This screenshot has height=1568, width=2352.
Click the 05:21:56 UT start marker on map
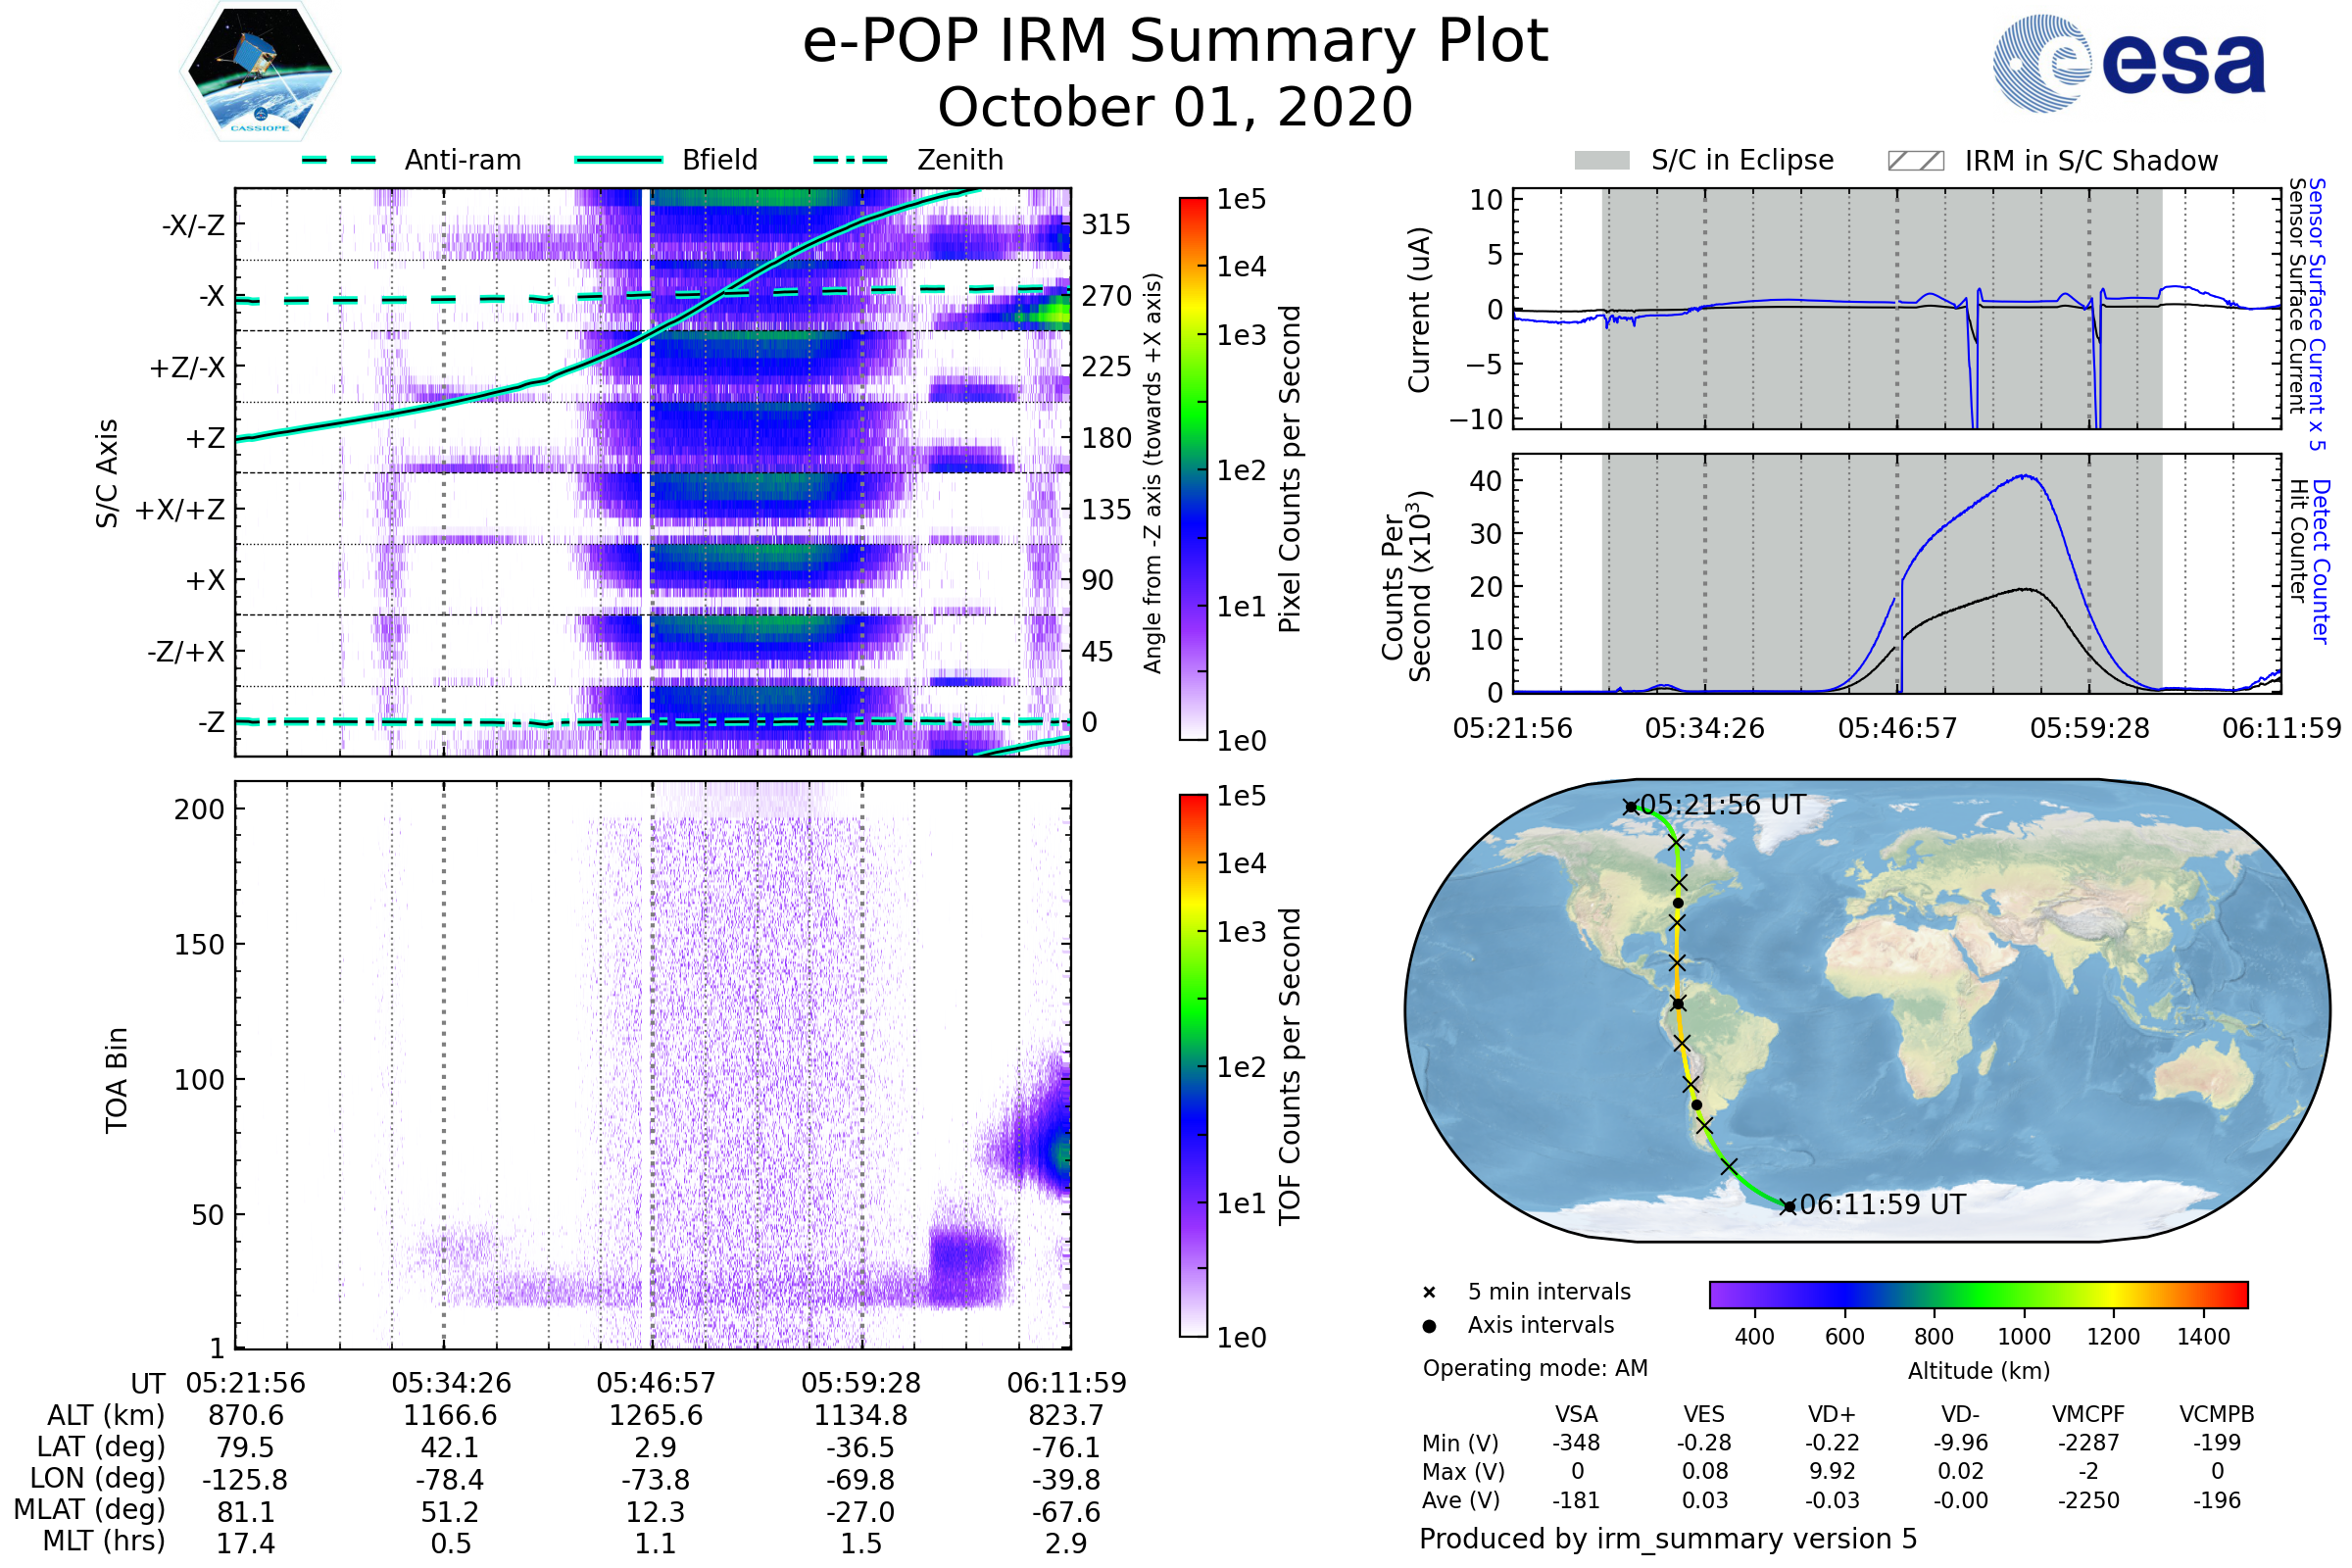point(1630,807)
